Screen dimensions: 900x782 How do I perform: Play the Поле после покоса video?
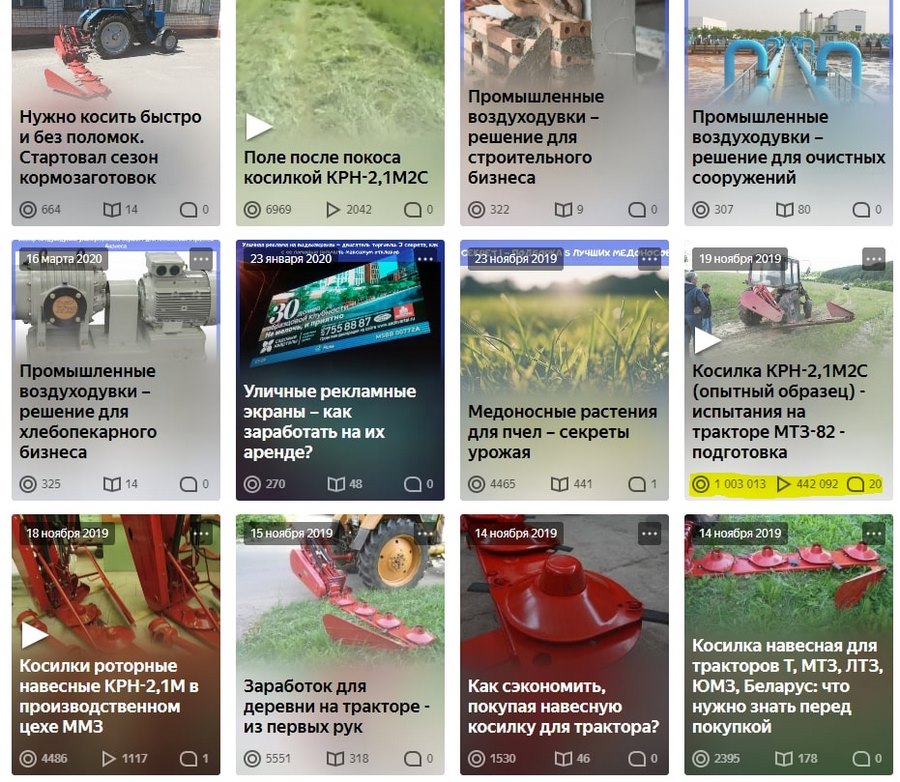pos(258,126)
